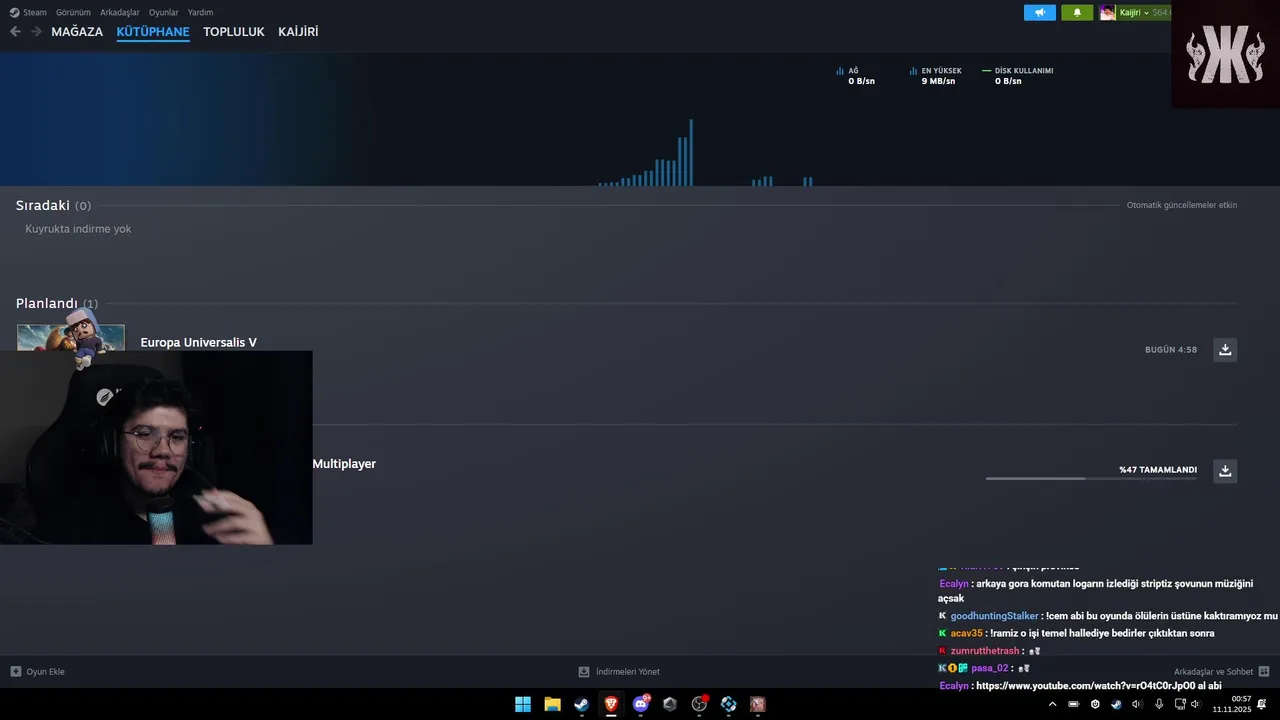Screen dimensions: 1280x720
Task: Click the İndirmeleri Yönet download icon
Action: (x=584, y=672)
